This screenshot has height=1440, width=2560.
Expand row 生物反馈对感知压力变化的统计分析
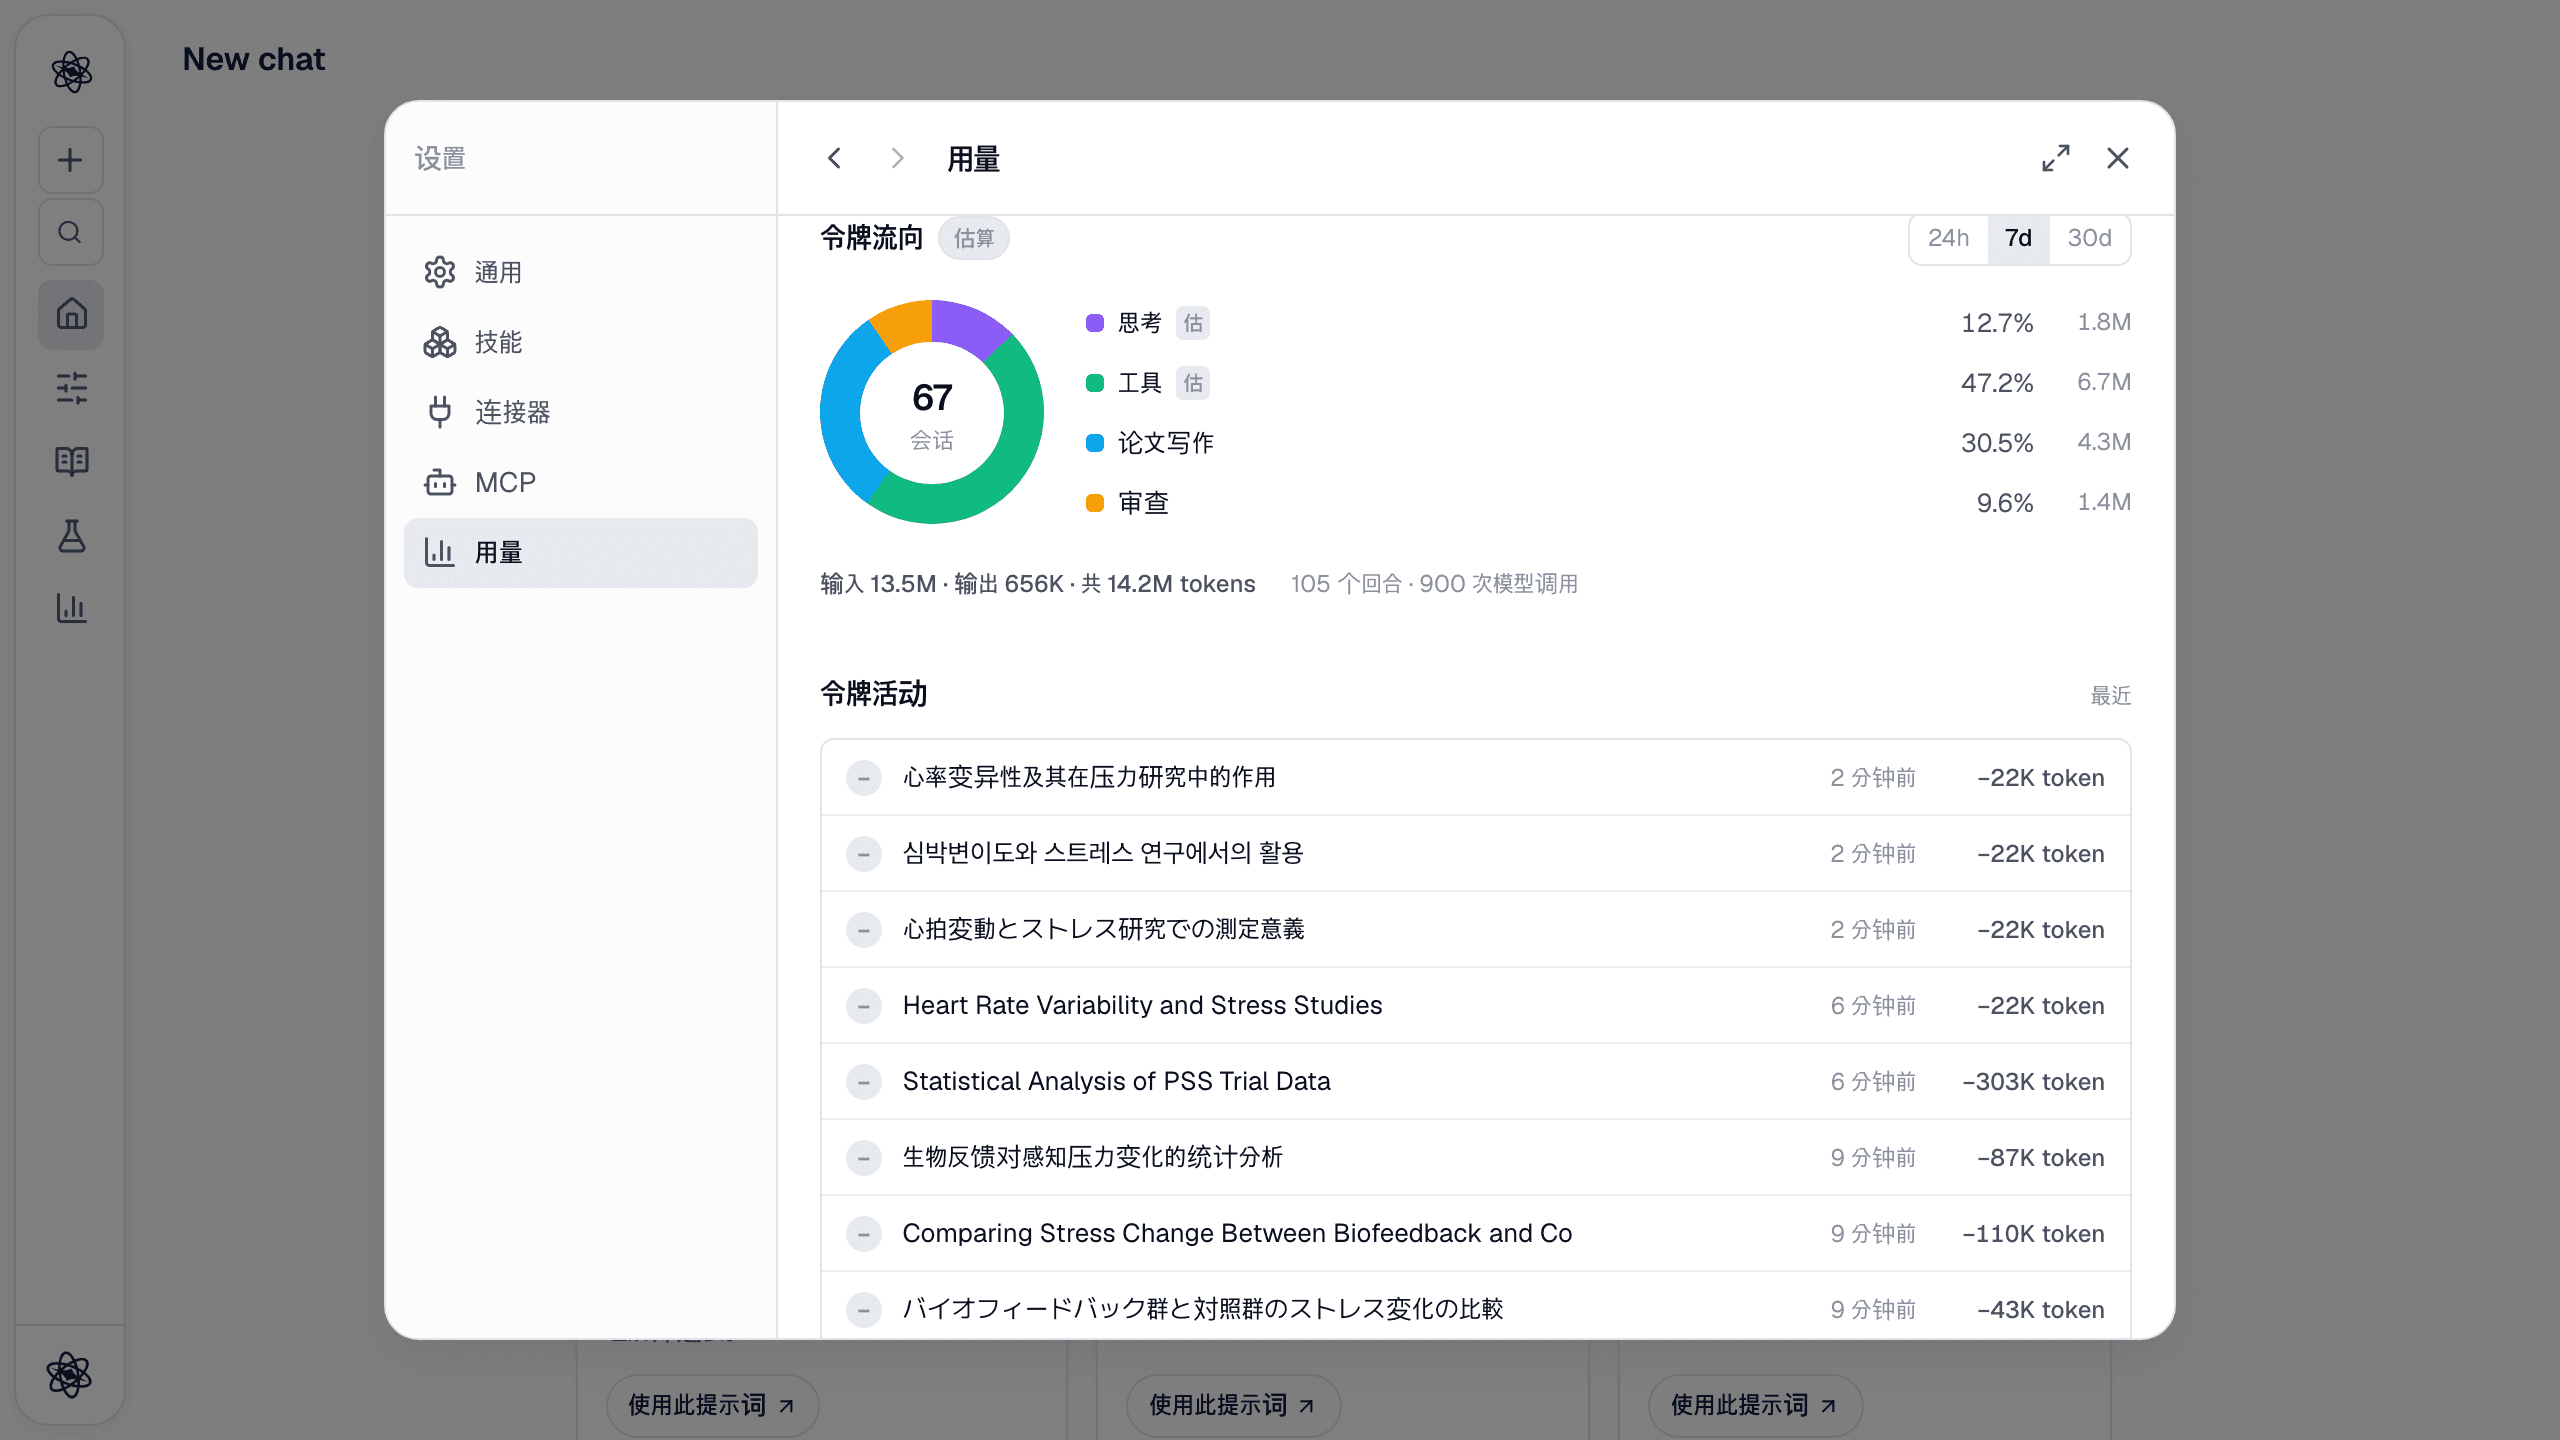(1476, 1158)
